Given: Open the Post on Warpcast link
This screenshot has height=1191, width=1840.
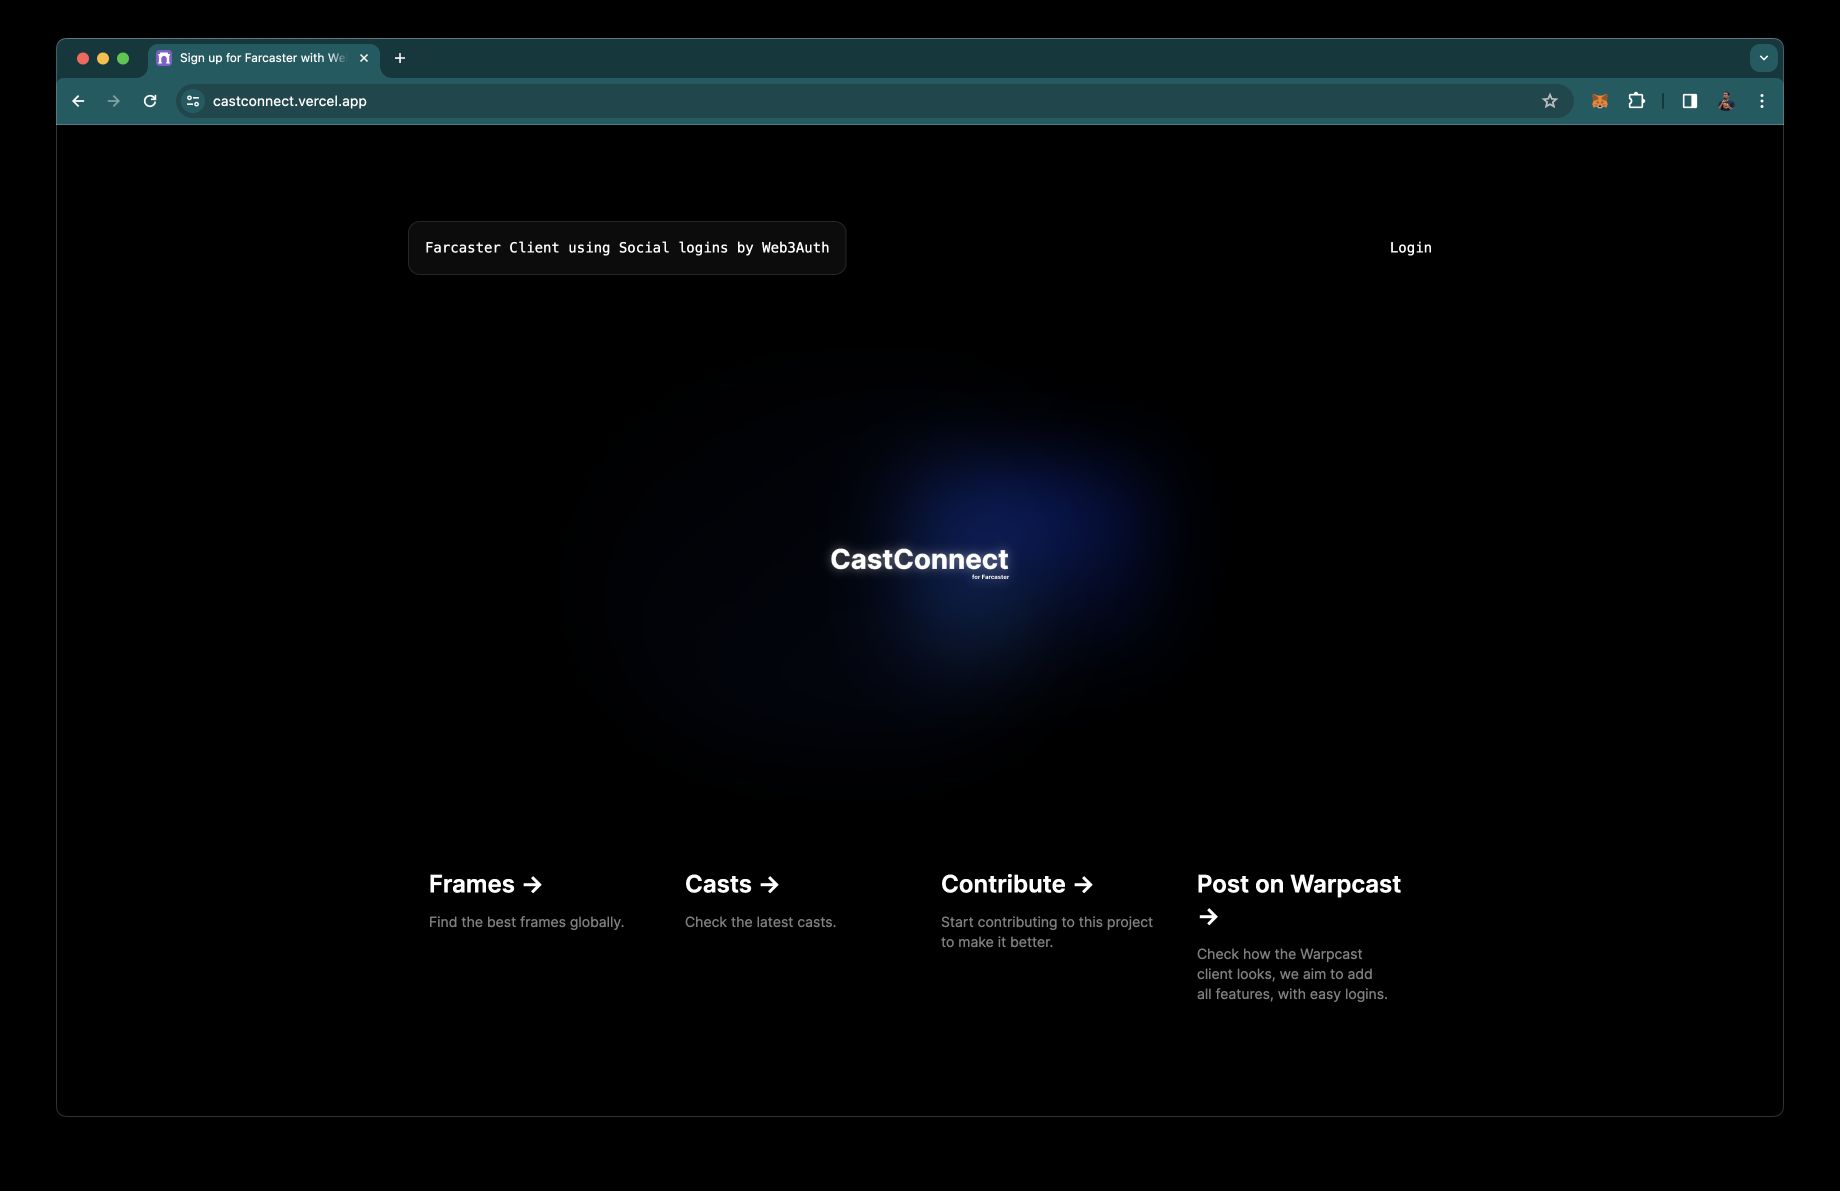Looking at the screenshot, I should click(1299, 899).
